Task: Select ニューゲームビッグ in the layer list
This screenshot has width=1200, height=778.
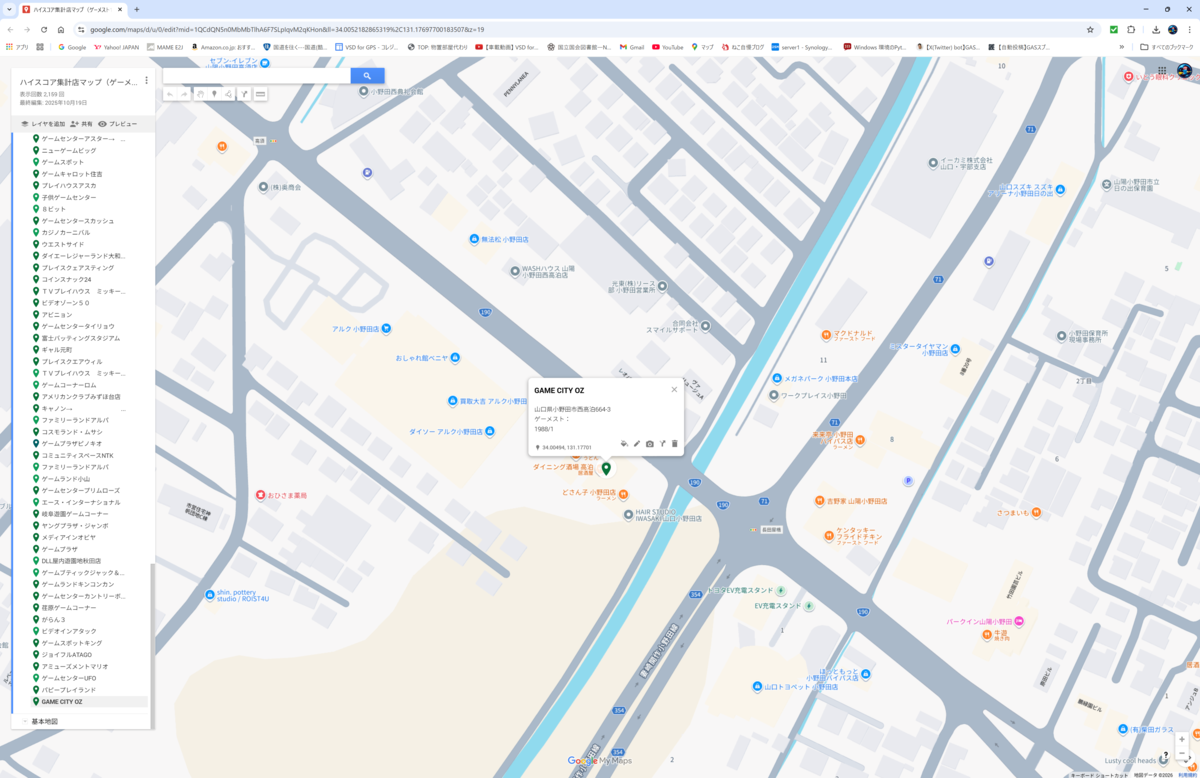Action: (69, 150)
